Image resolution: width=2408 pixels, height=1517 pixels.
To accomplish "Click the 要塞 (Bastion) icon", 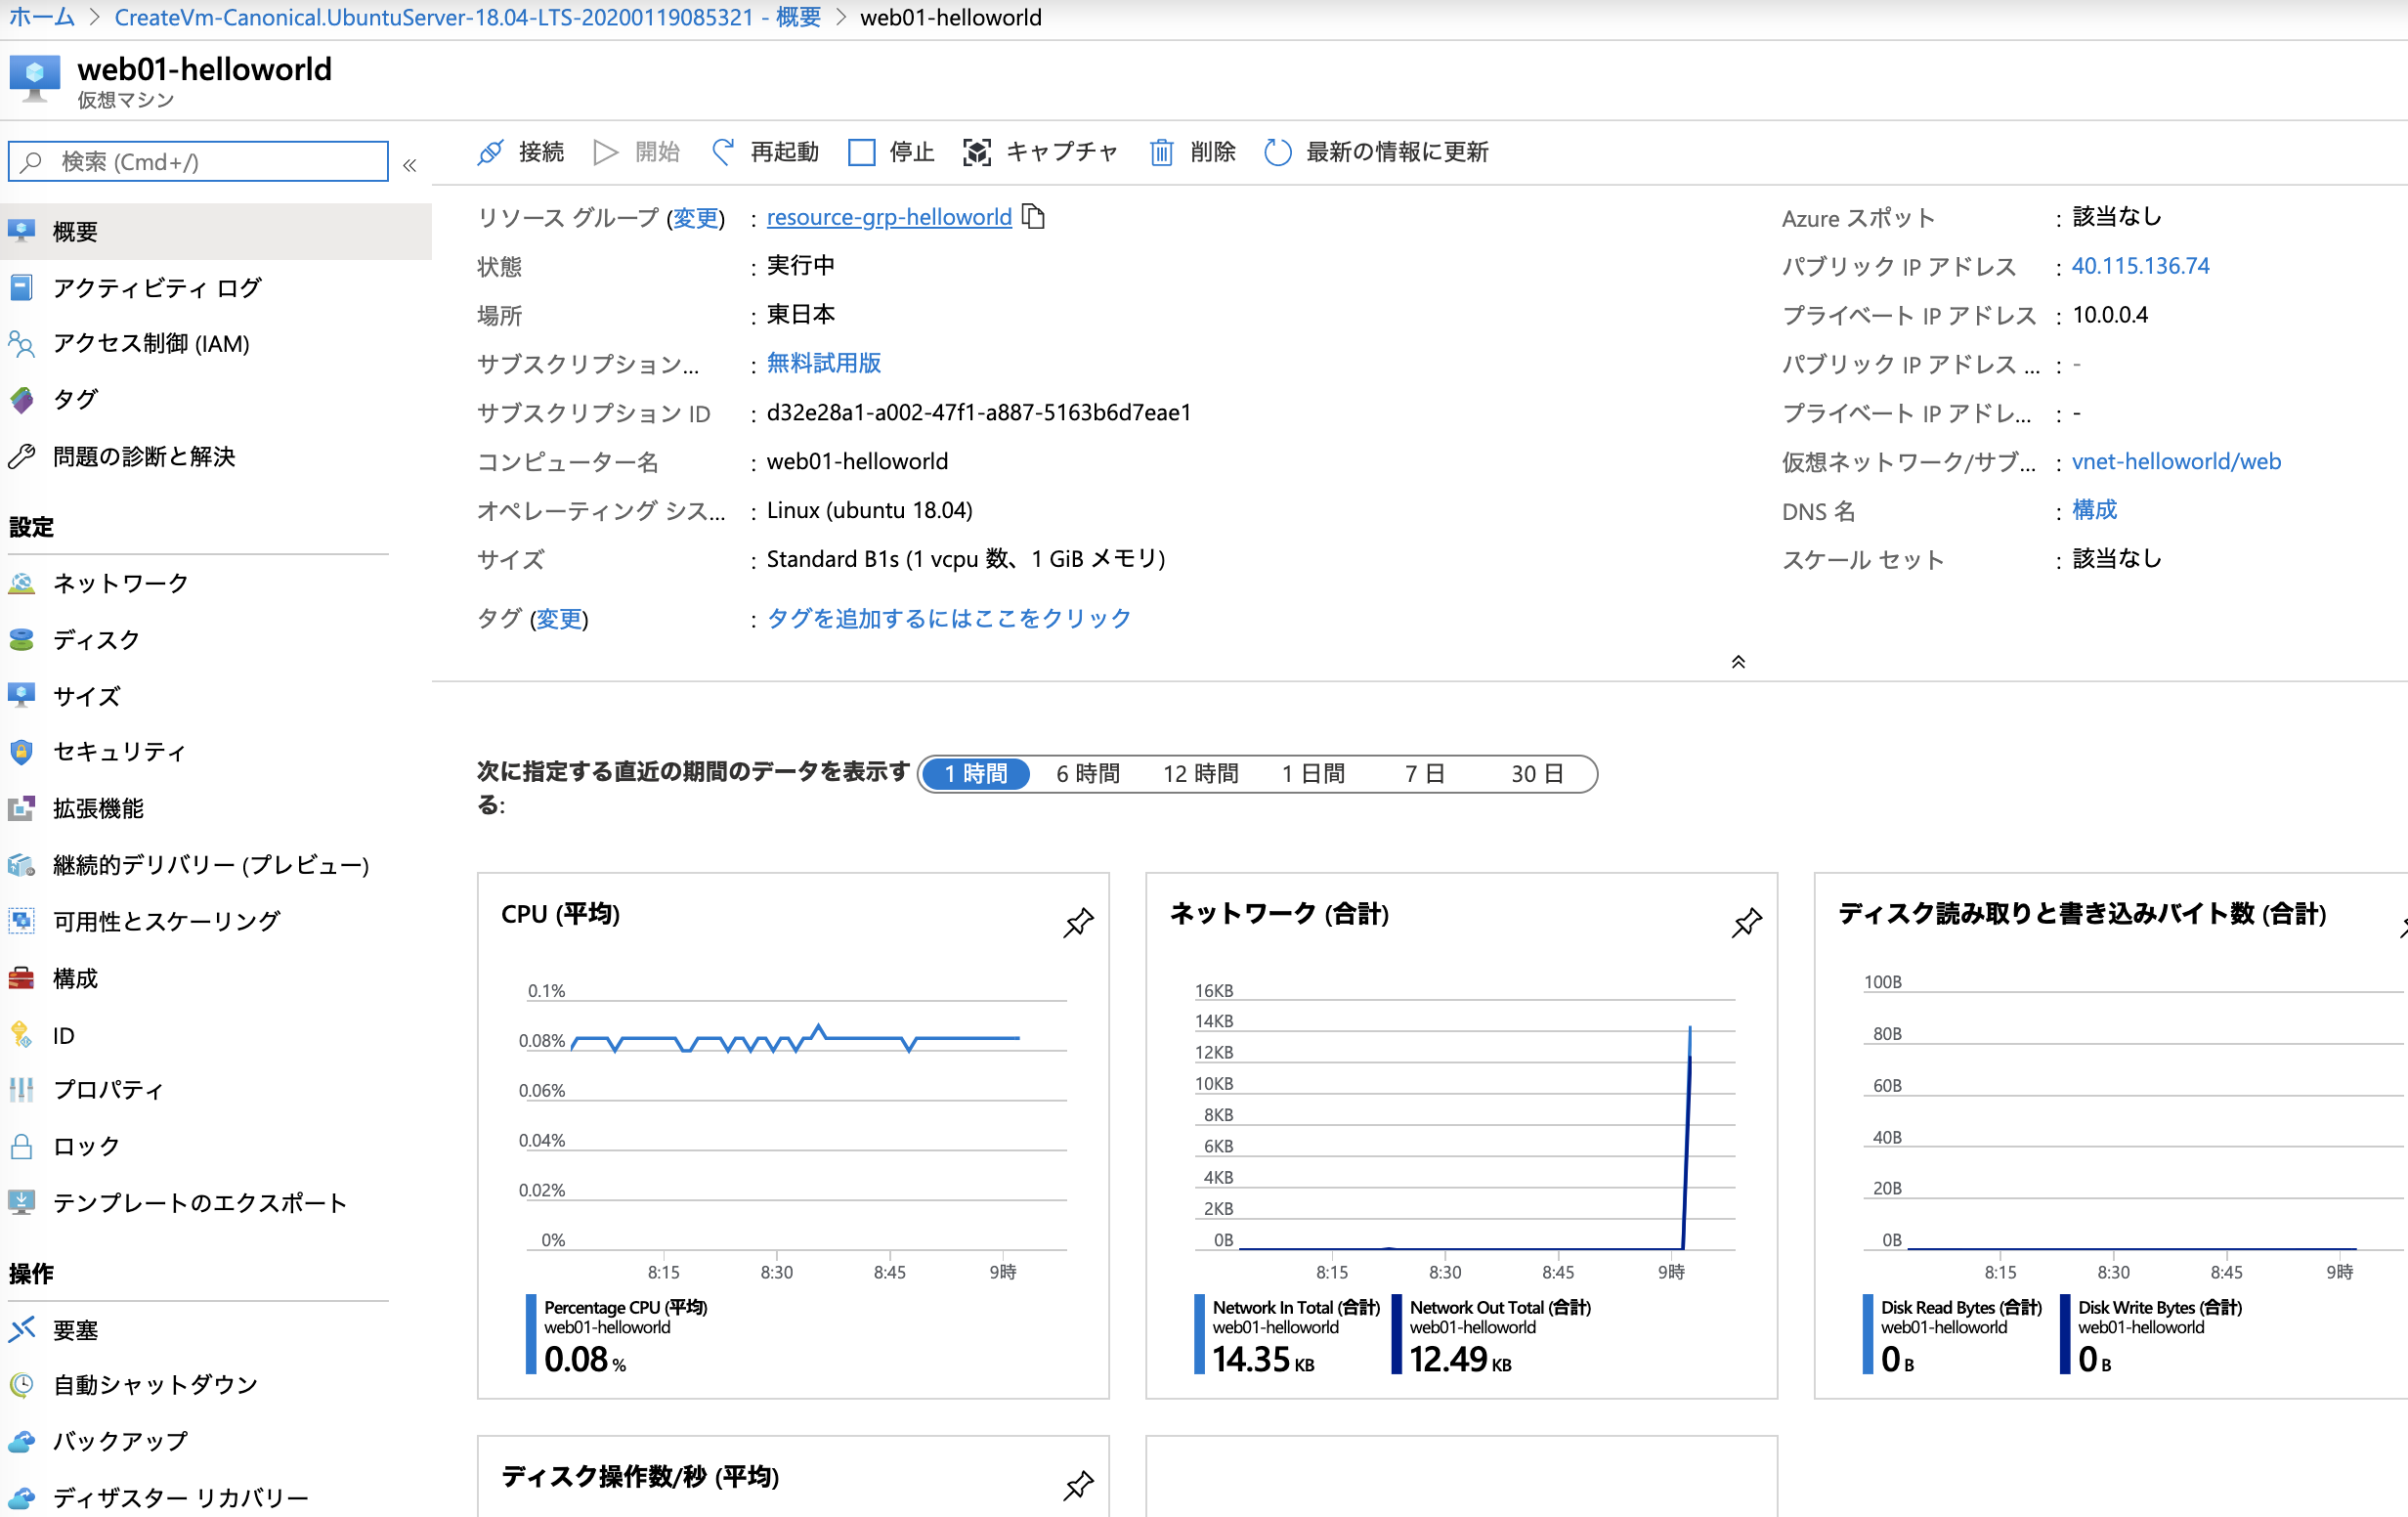I will 21,1329.
